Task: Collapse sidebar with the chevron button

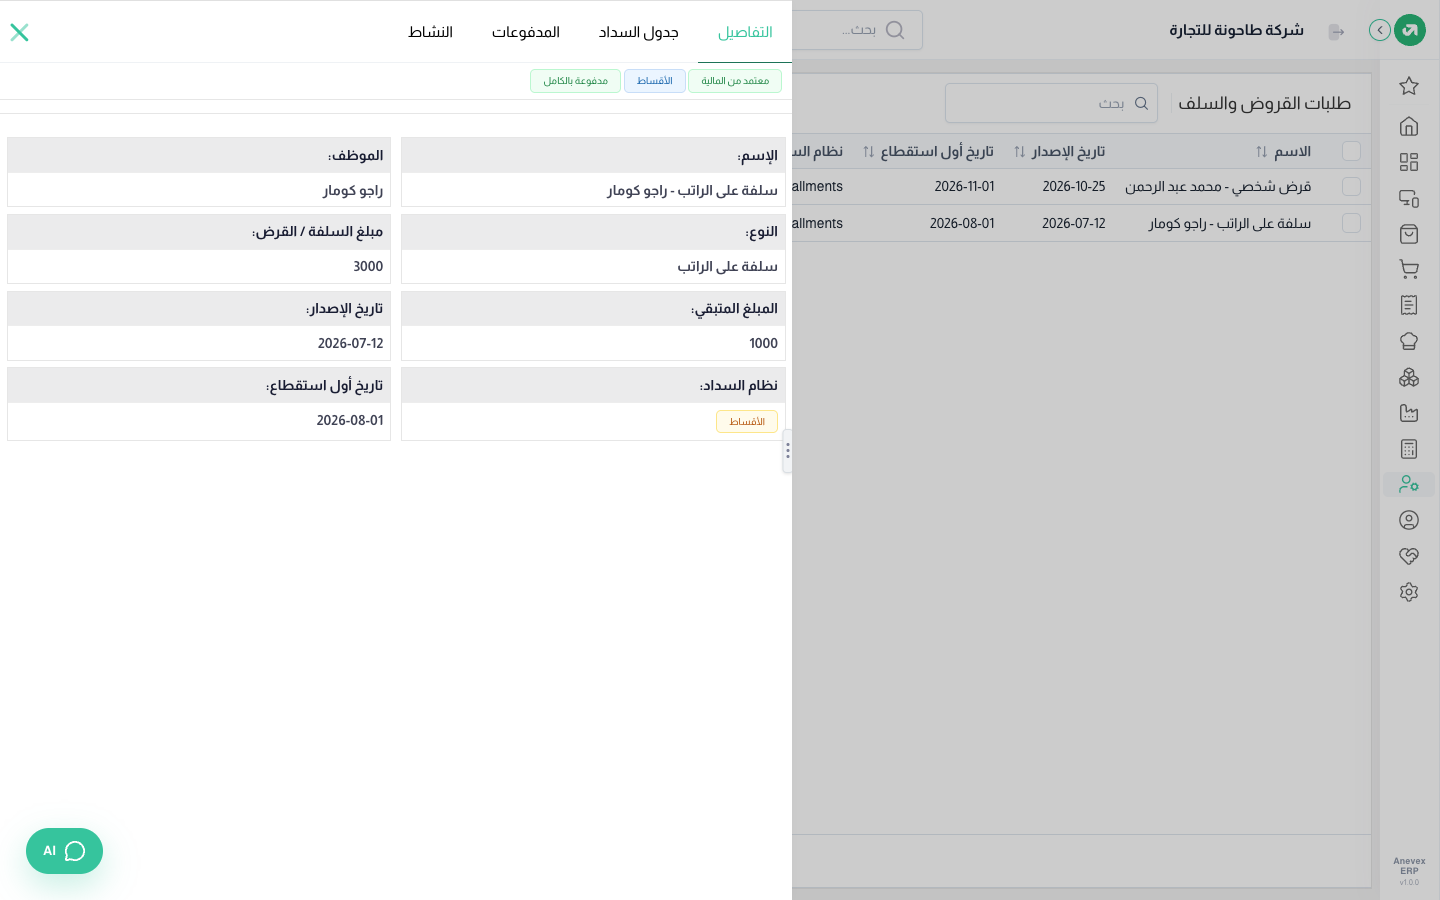Action: click(1380, 30)
